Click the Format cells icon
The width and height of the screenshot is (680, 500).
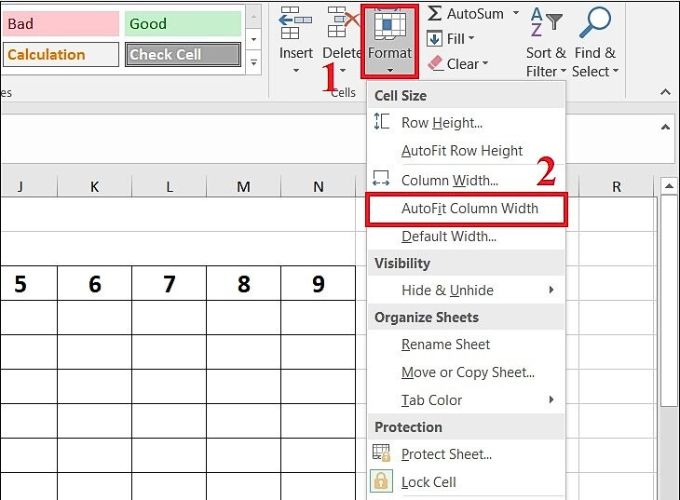point(389,25)
